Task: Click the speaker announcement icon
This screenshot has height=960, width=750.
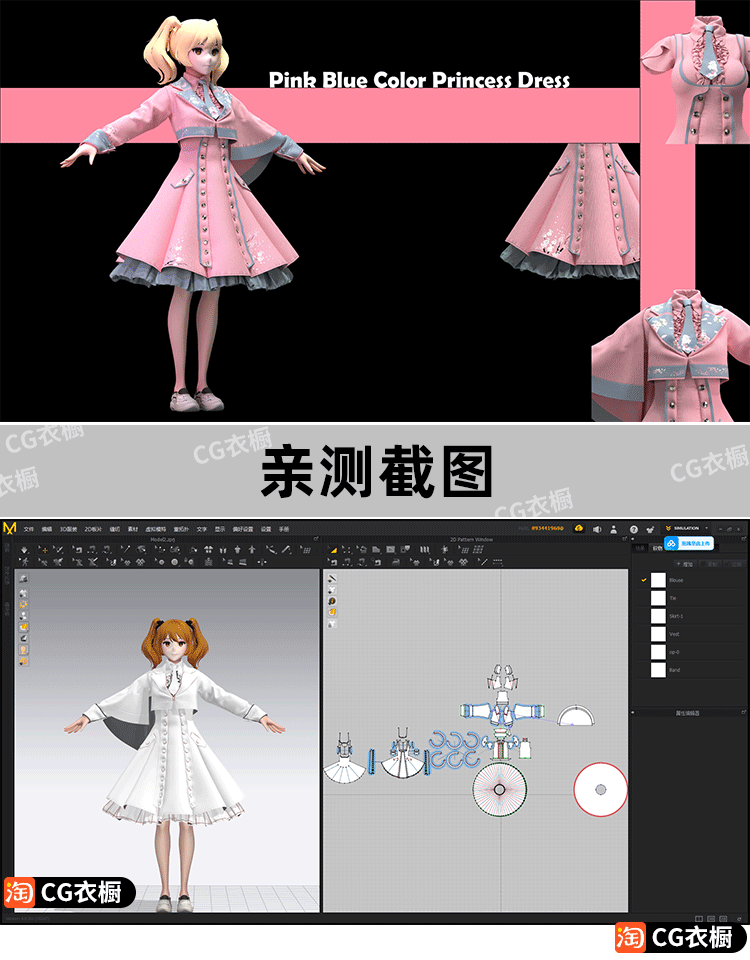Action: point(597,529)
